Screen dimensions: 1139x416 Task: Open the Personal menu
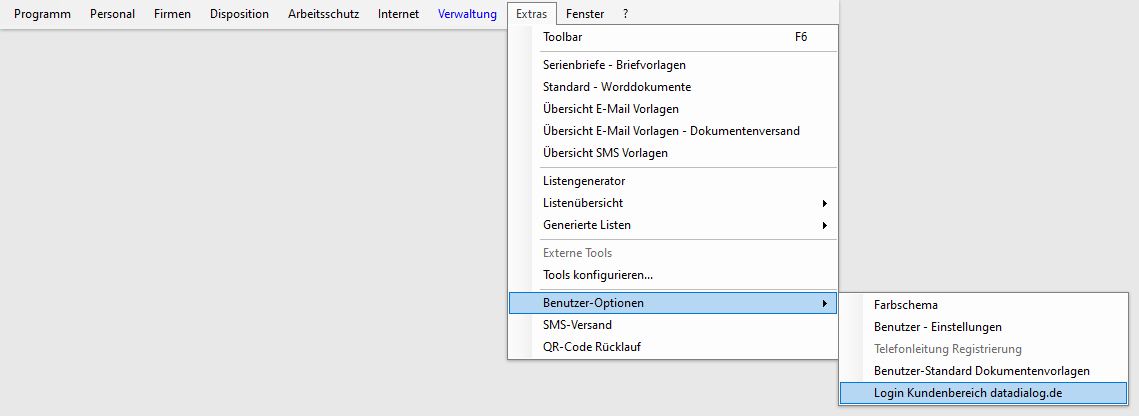[112, 14]
